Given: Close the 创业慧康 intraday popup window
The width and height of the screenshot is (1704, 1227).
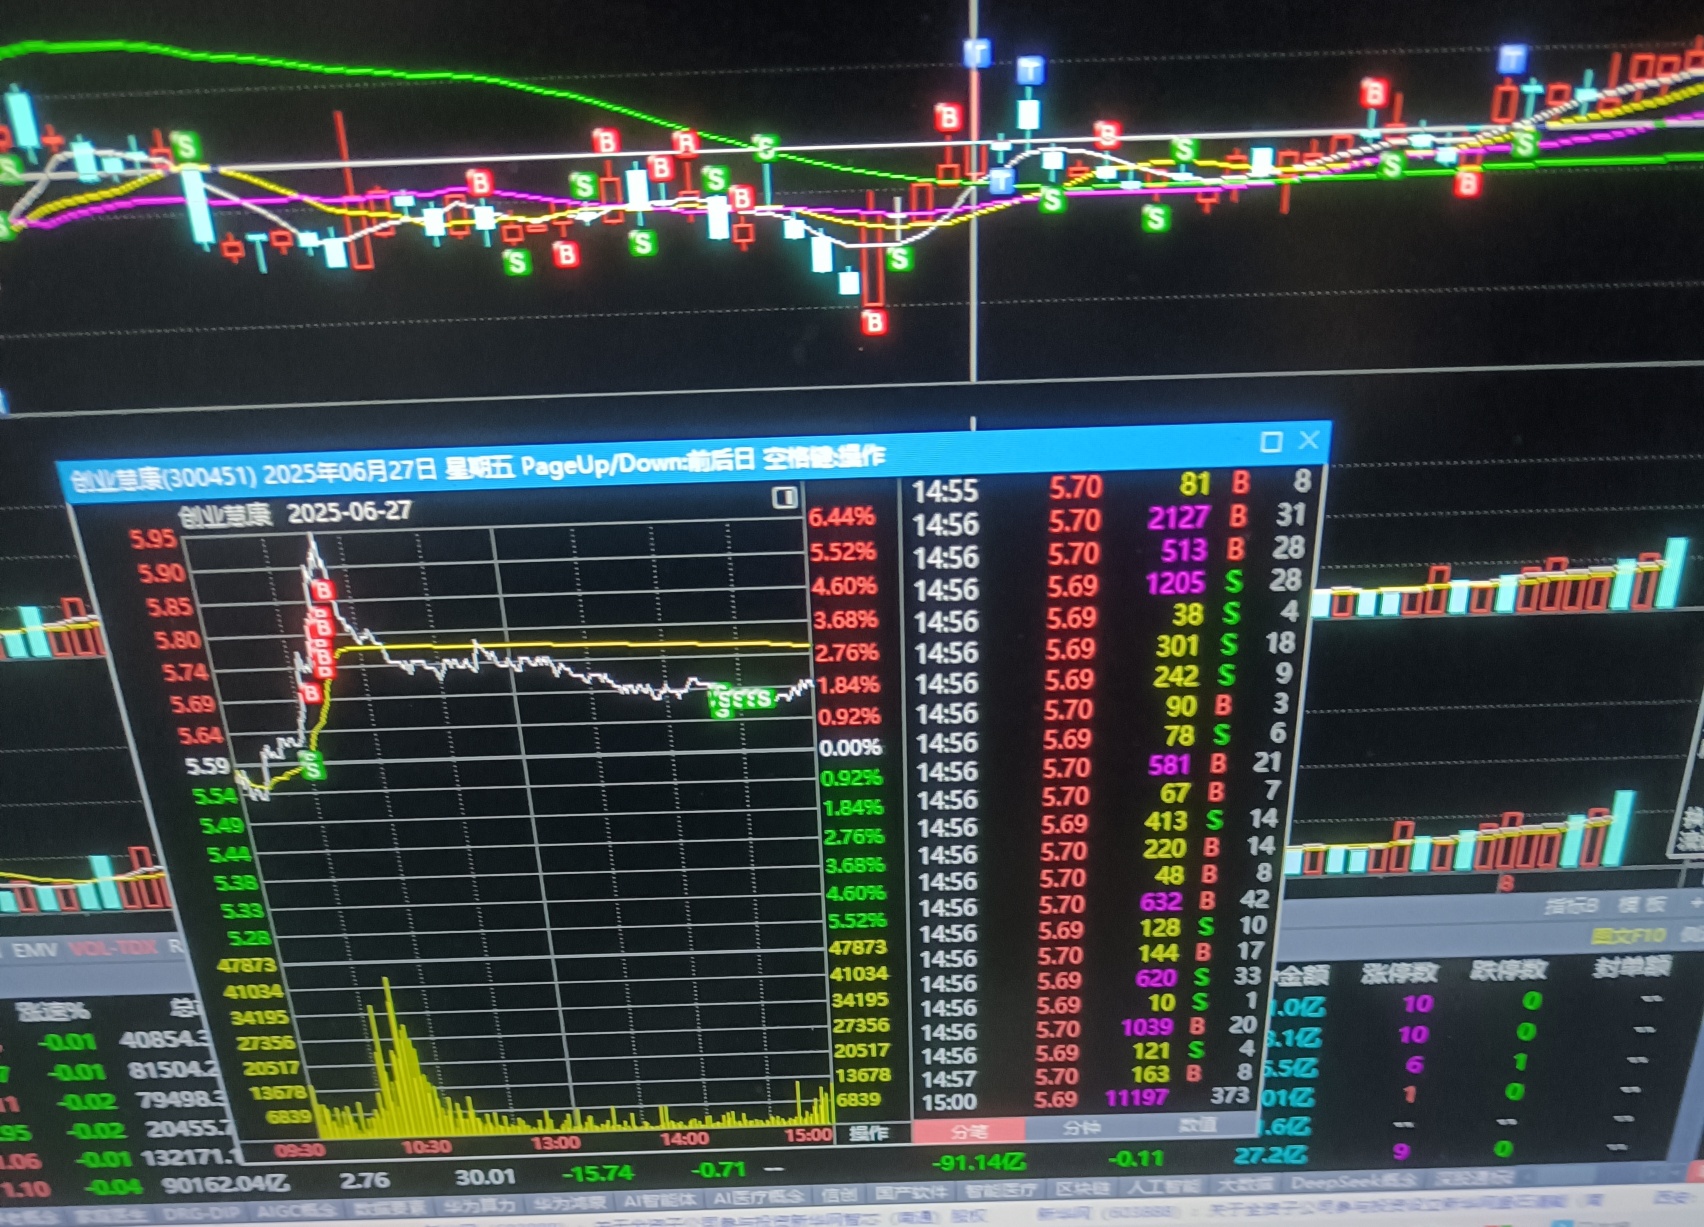Looking at the screenshot, I should point(1308,439).
